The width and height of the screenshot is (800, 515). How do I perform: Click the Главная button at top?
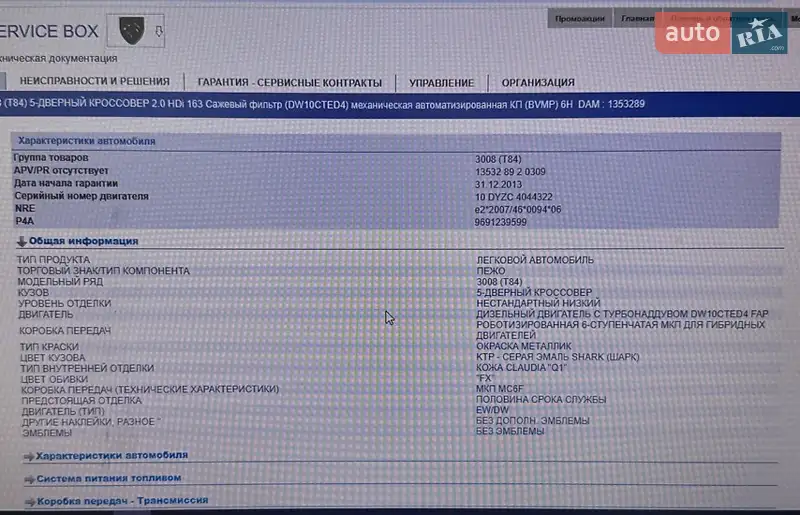point(637,18)
